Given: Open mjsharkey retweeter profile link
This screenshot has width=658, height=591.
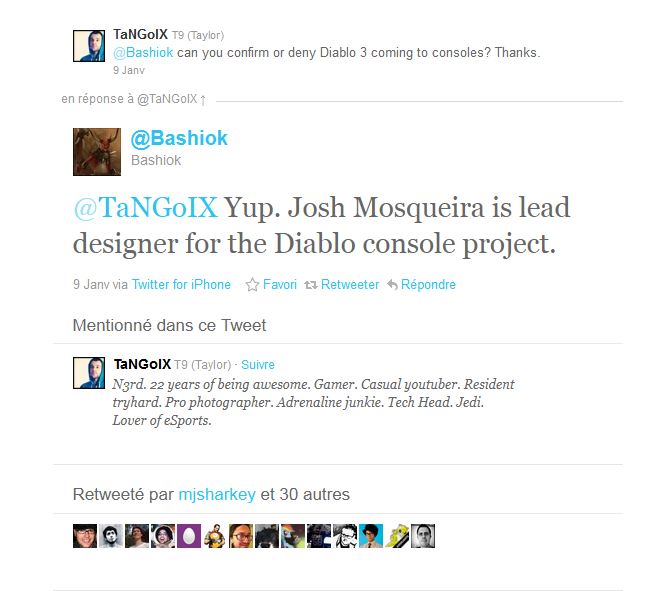Looking at the screenshot, I should tap(217, 494).
